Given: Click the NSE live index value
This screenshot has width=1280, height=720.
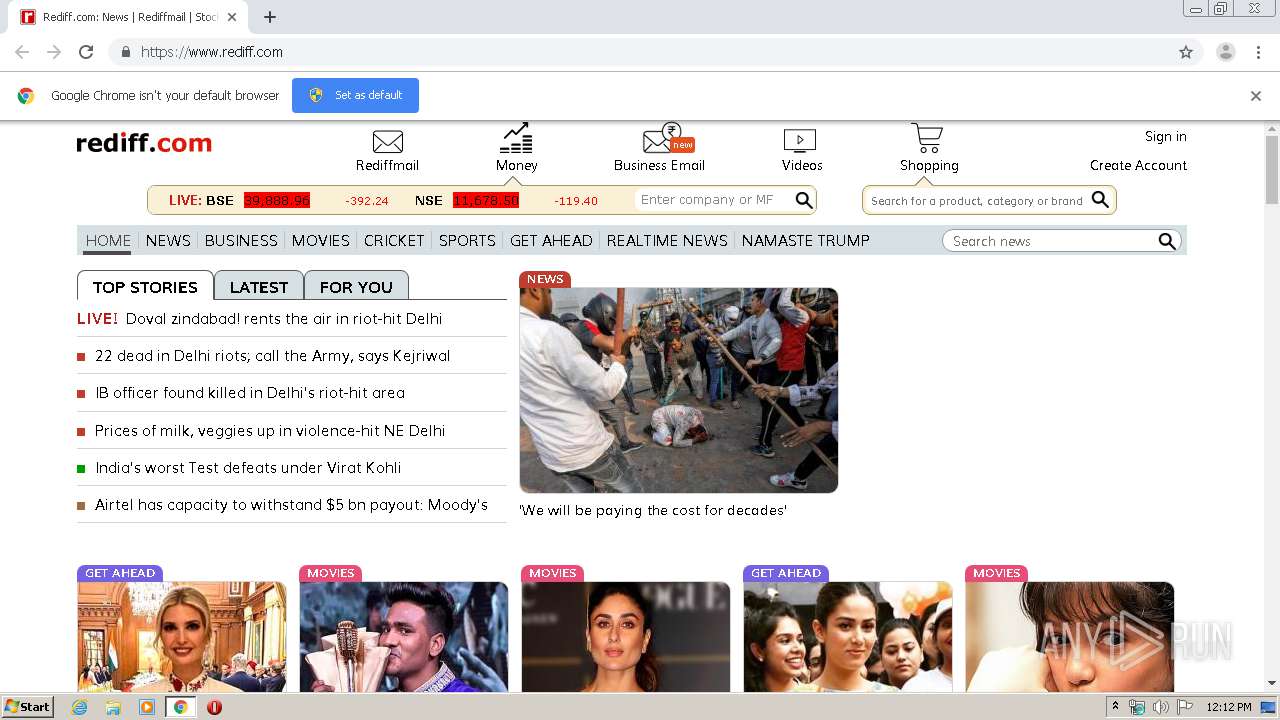Looking at the screenshot, I should pyautogui.click(x=486, y=200).
